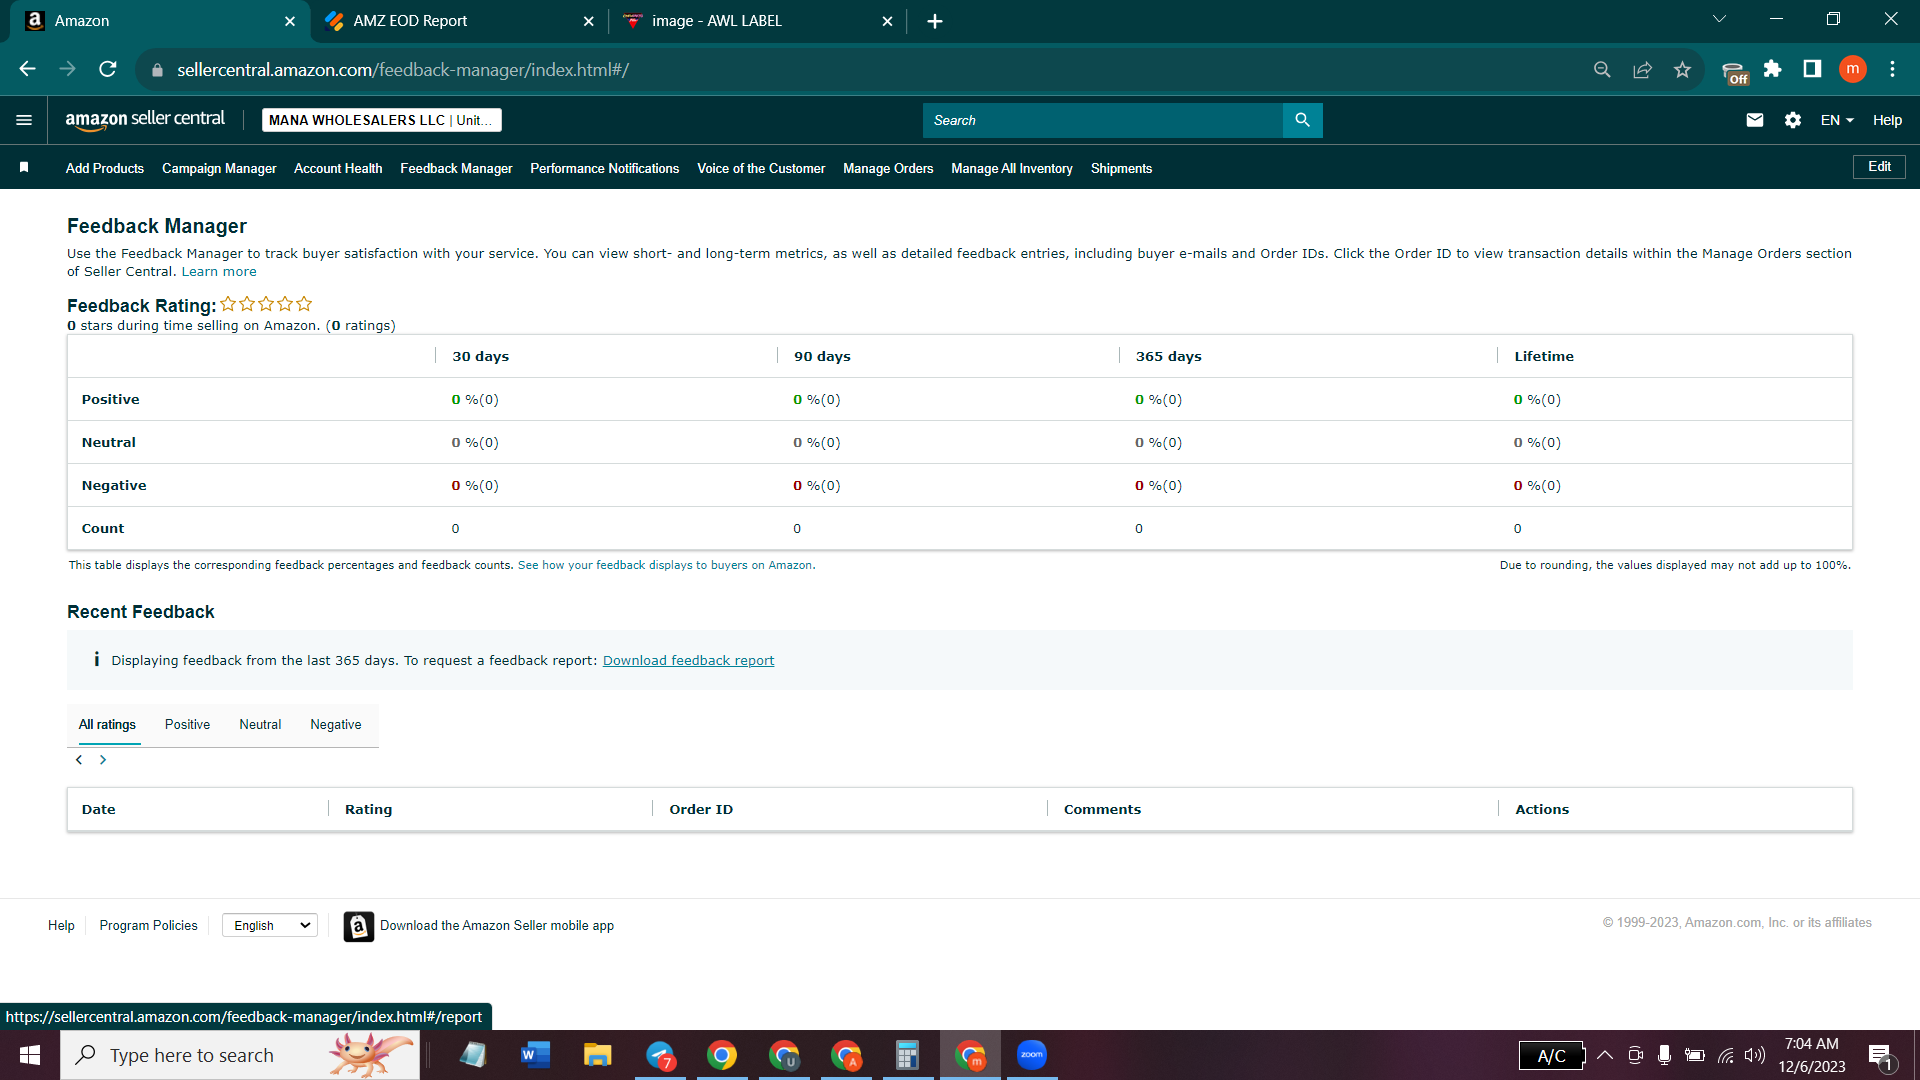Viewport: 1920px width, 1080px height.
Task: Open File Explorer from the taskbar
Action: click(597, 1055)
